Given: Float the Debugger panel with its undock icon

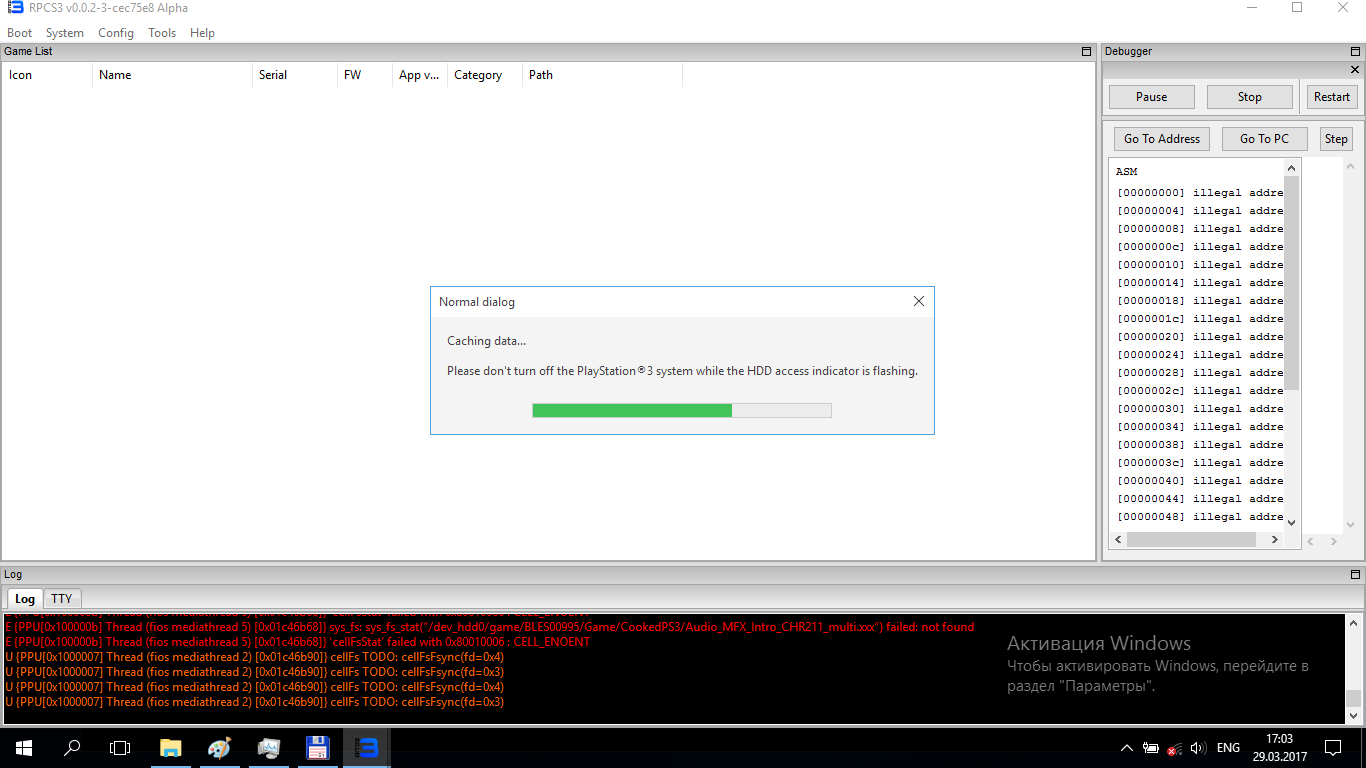Looking at the screenshot, I should click(1356, 51).
